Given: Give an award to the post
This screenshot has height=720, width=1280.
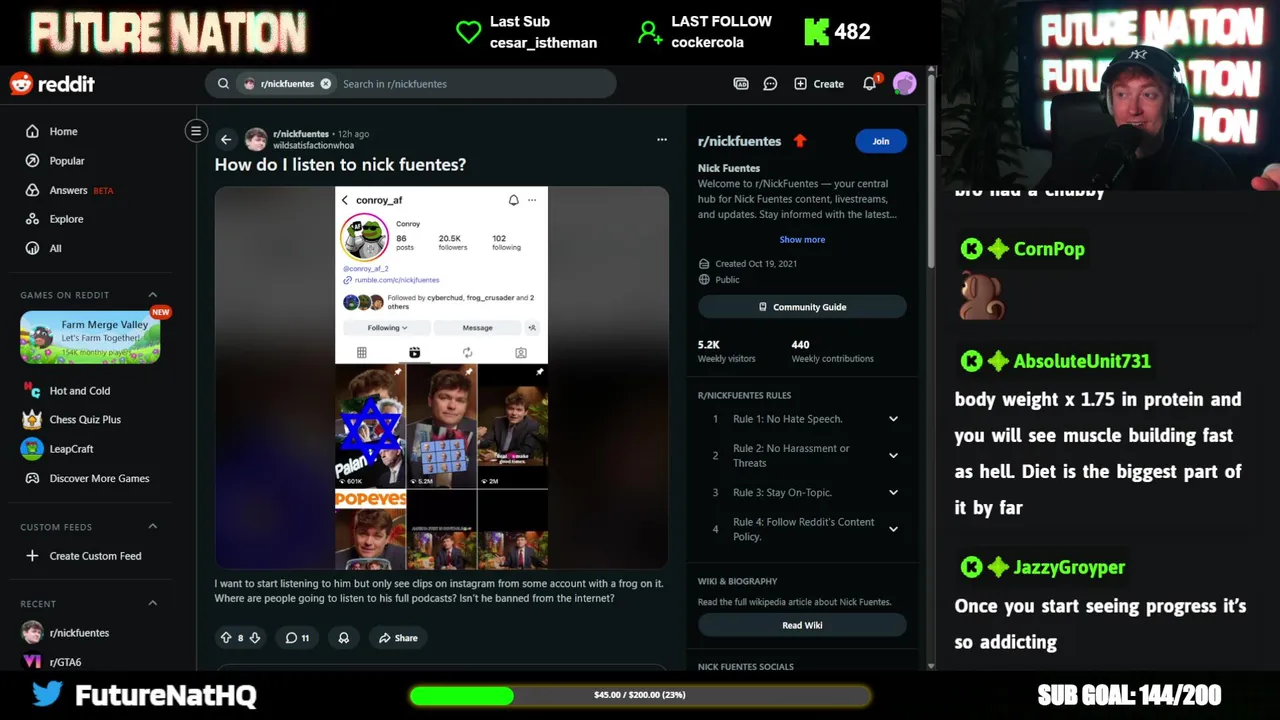Looking at the screenshot, I should point(344,638).
